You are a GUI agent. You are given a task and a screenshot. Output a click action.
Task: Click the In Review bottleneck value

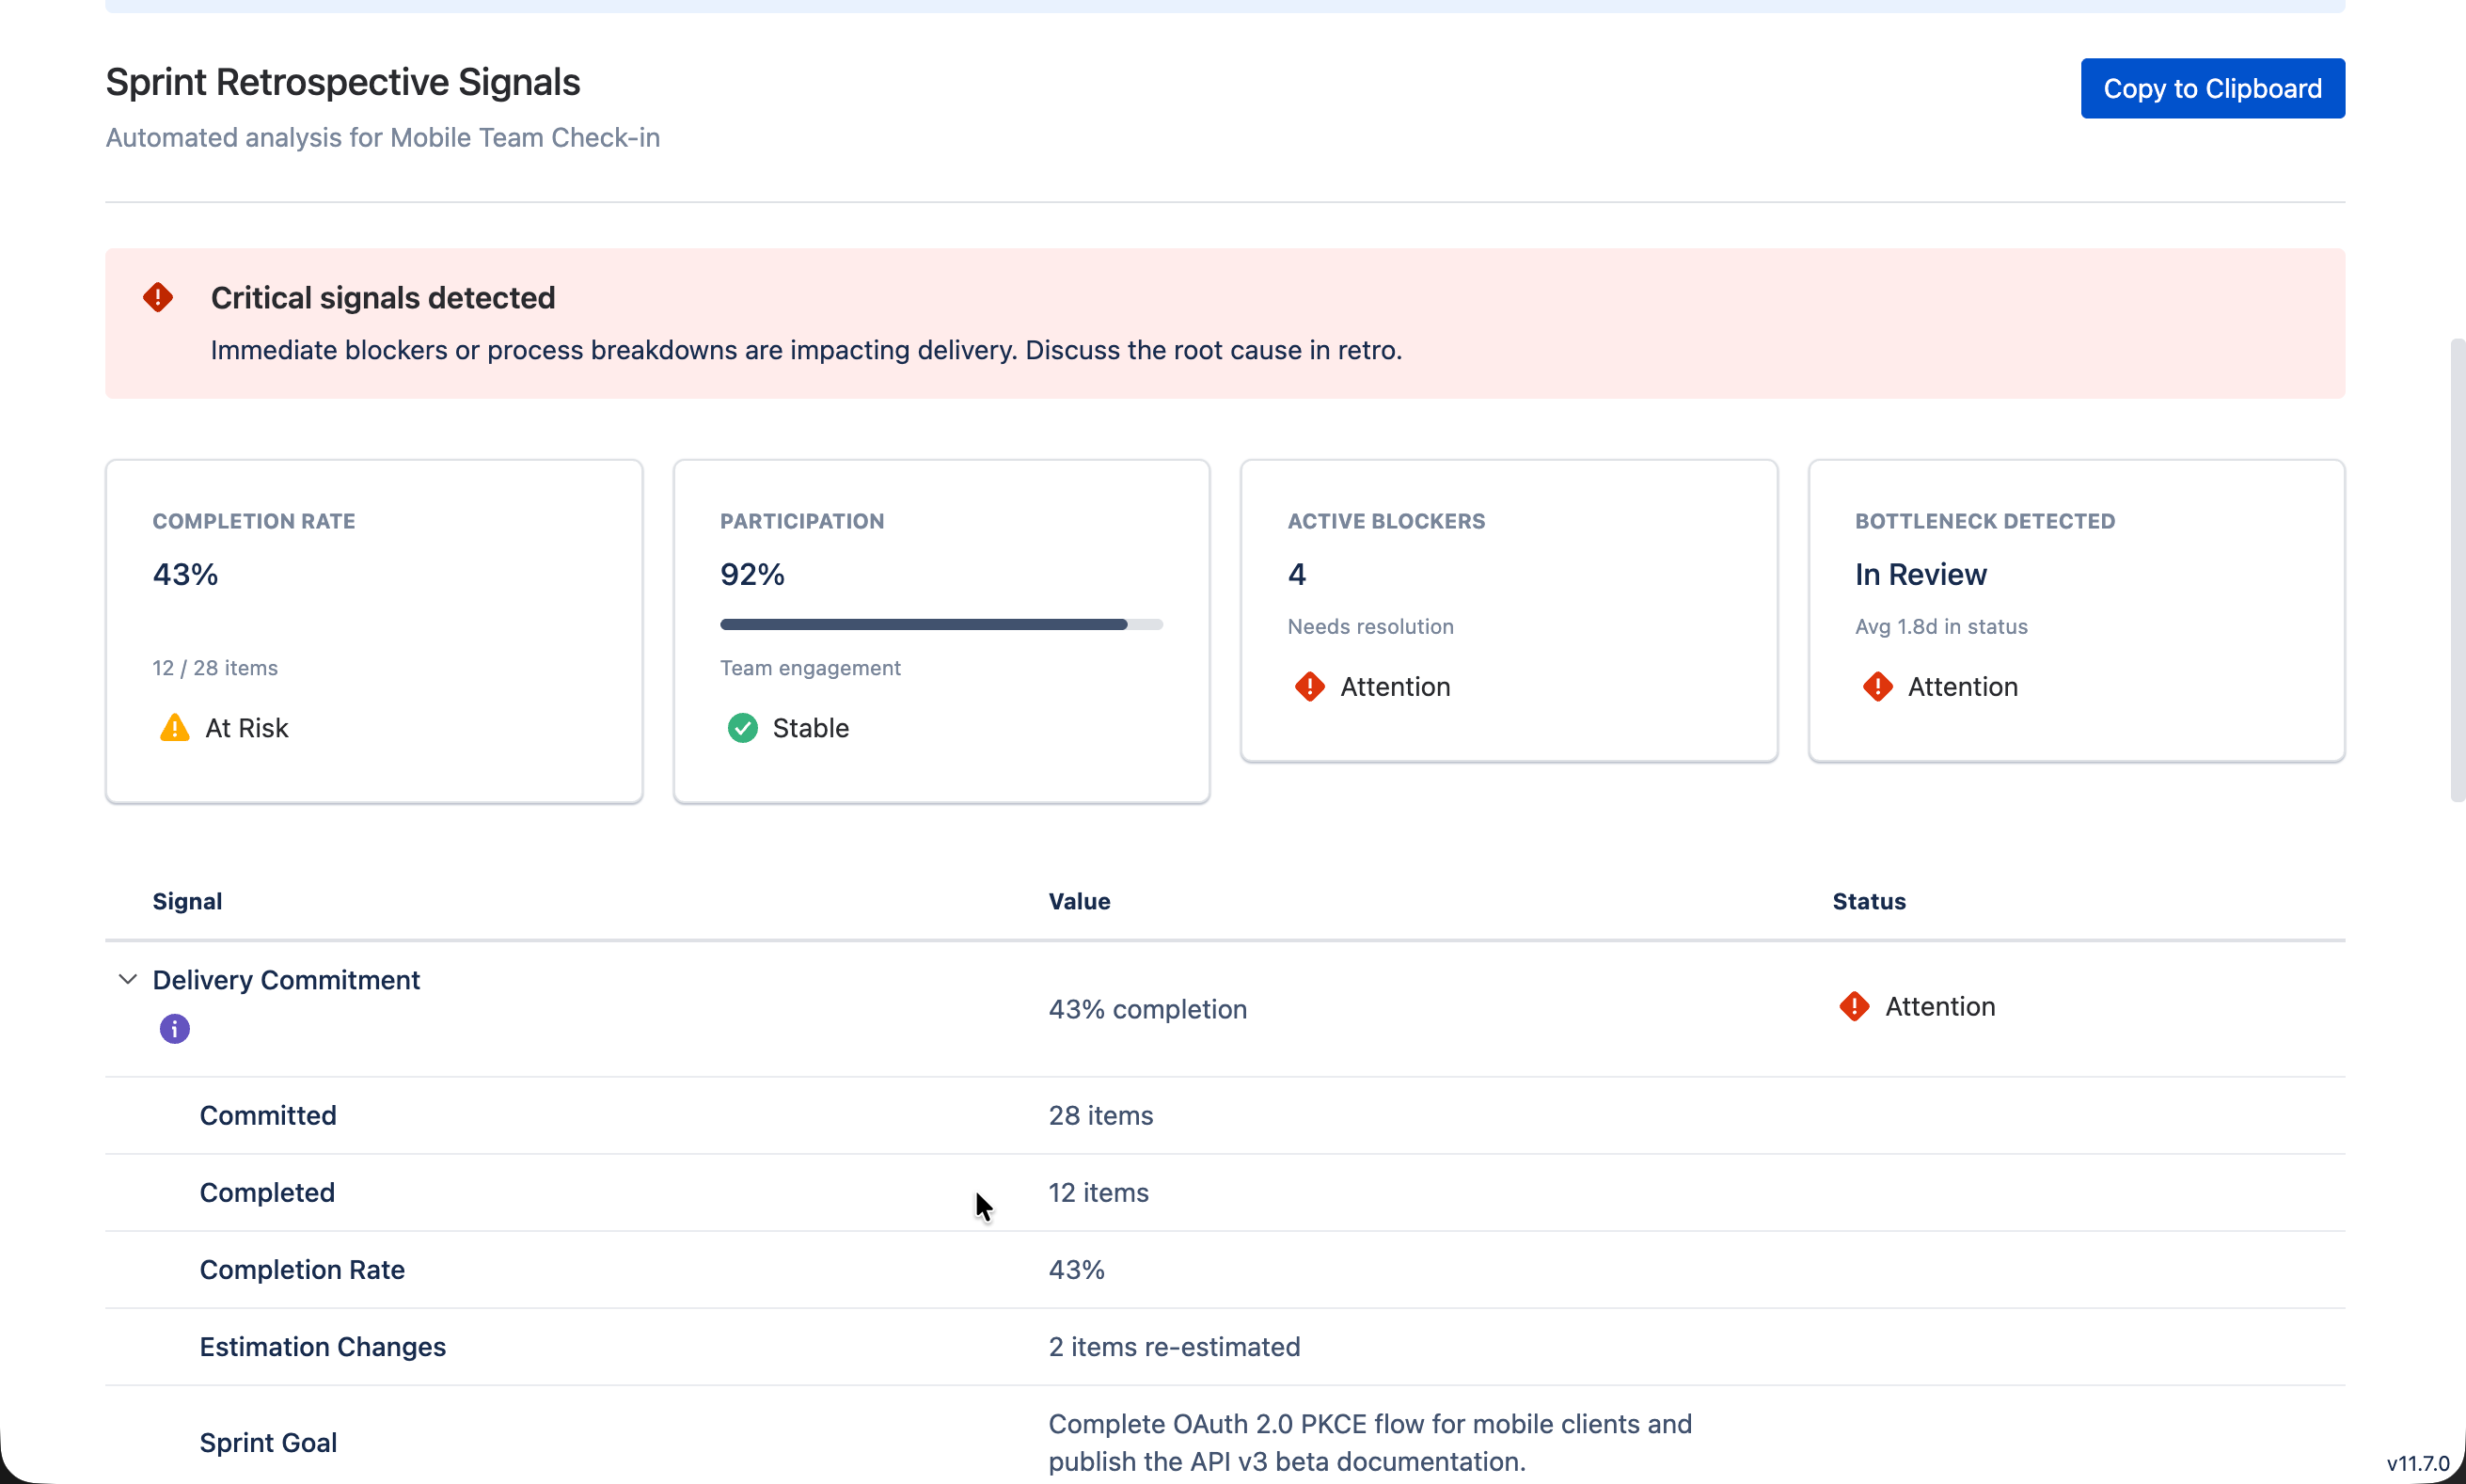click(1920, 574)
